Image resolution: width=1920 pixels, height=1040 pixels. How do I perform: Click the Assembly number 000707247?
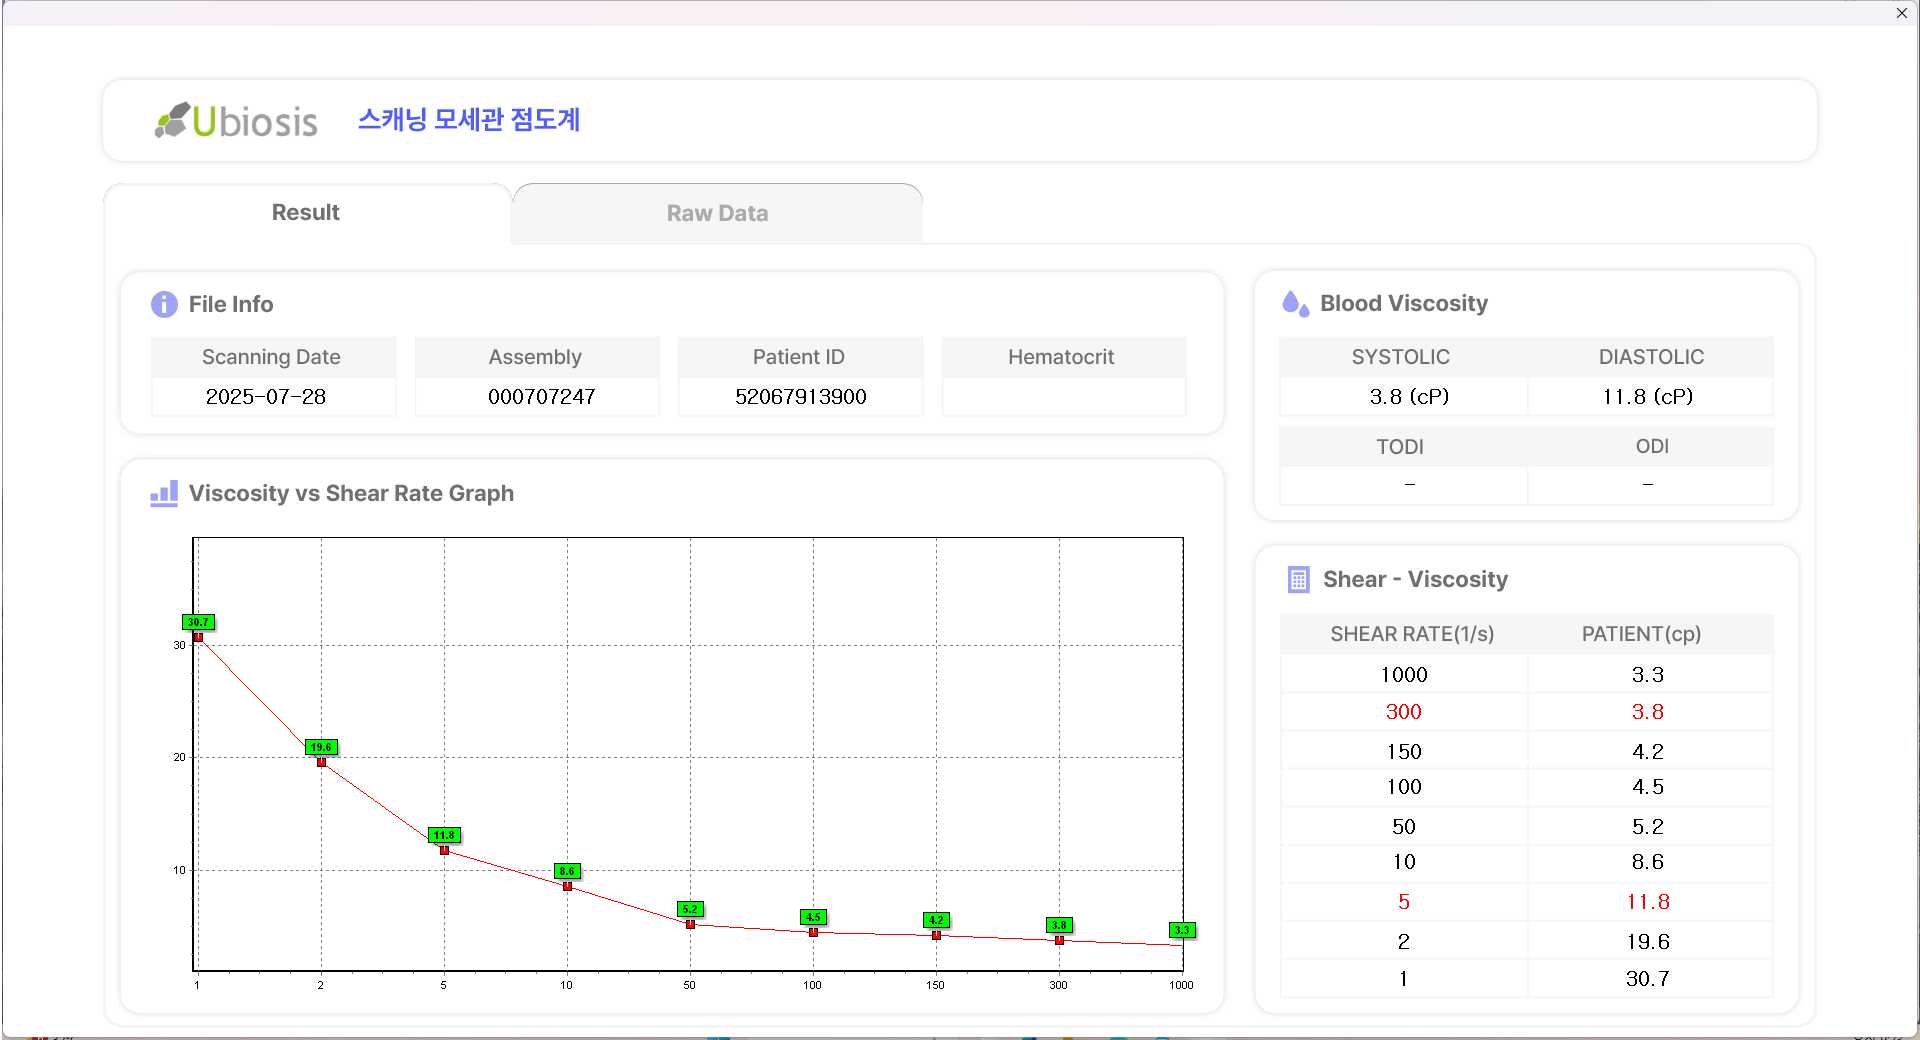541,397
